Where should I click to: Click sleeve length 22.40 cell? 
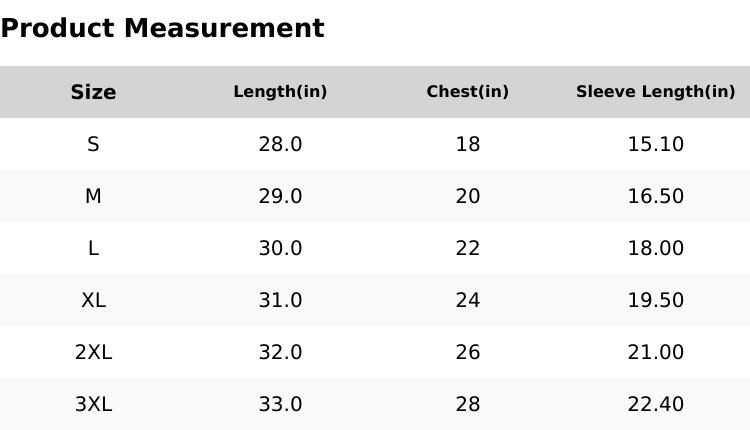pos(655,404)
